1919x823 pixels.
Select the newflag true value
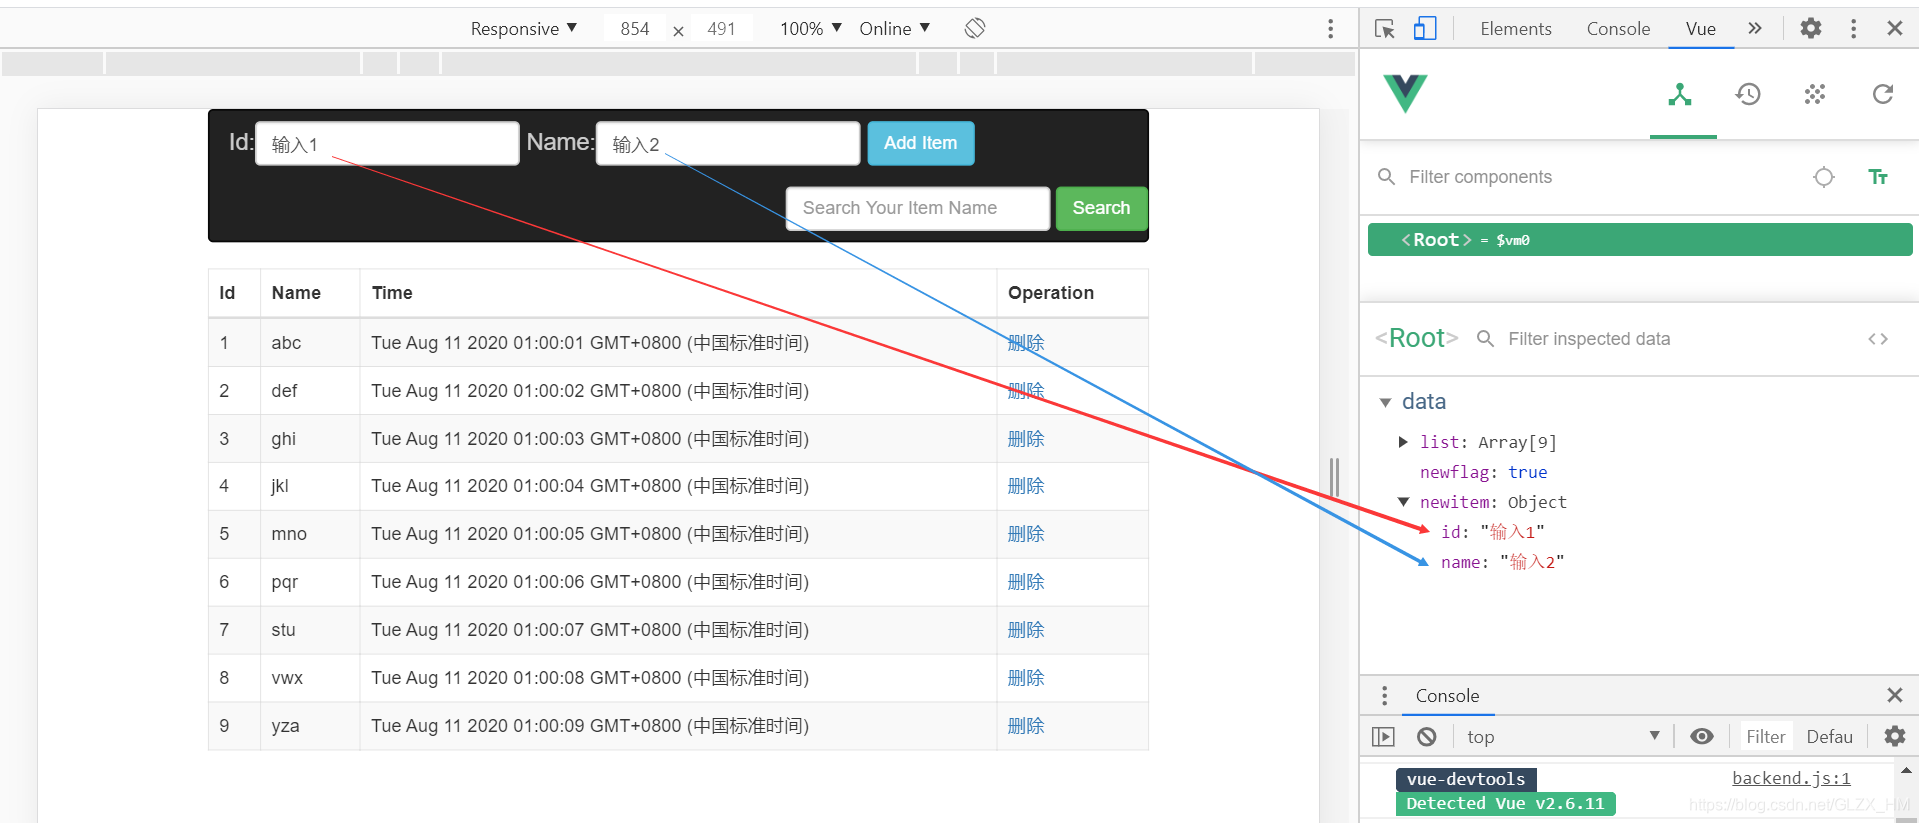[x=1528, y=472]
